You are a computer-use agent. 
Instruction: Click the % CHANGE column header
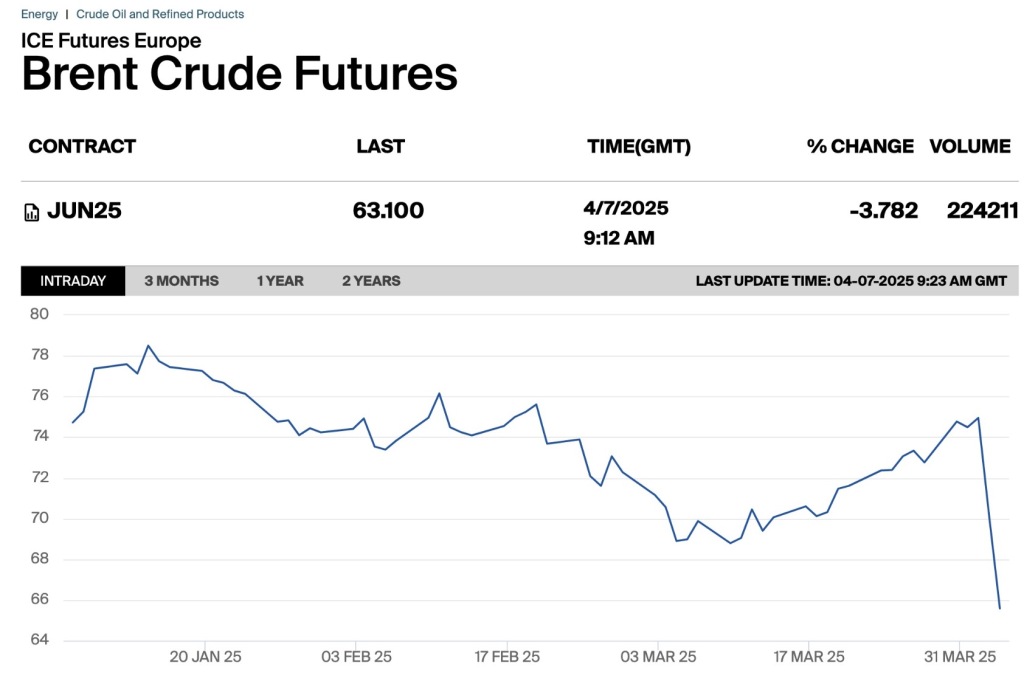pyautogui.click(x=860, y=146)
